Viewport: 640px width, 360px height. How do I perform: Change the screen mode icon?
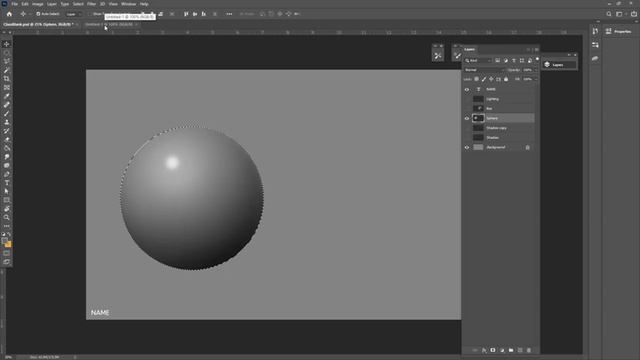(x=7, y=262)
